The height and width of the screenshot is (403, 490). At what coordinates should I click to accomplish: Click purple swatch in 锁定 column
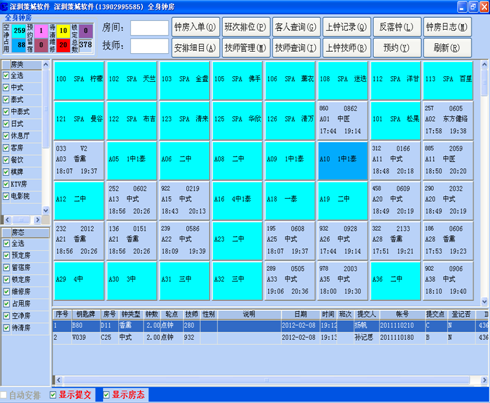coord(85,31)
